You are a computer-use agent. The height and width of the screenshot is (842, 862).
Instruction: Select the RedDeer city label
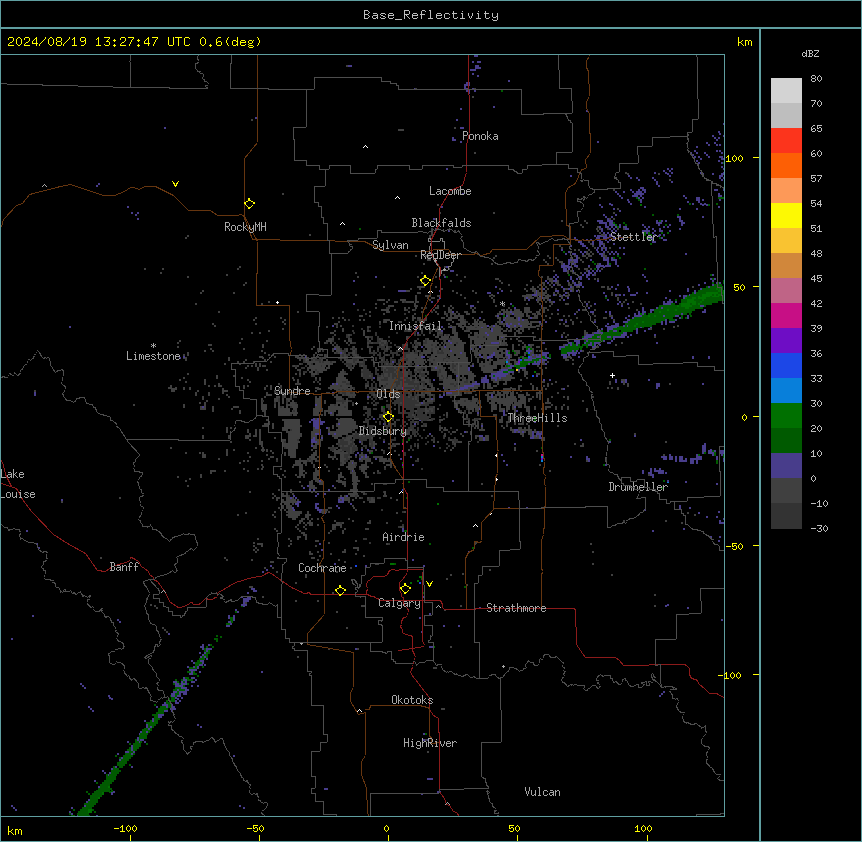[x=440, y=255]
